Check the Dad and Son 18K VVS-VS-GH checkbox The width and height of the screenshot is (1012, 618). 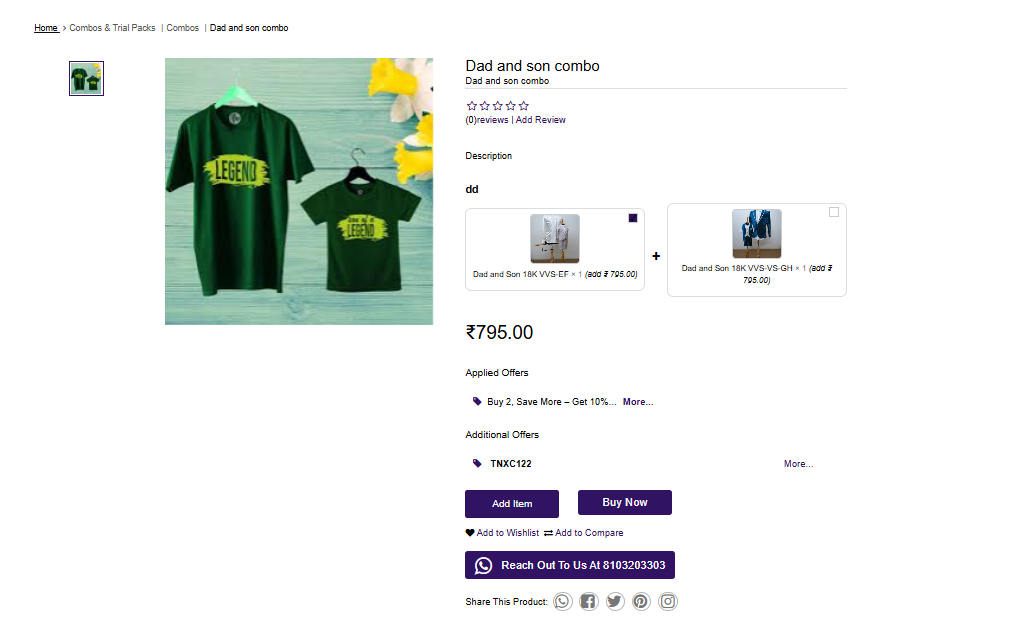(834, 212)
